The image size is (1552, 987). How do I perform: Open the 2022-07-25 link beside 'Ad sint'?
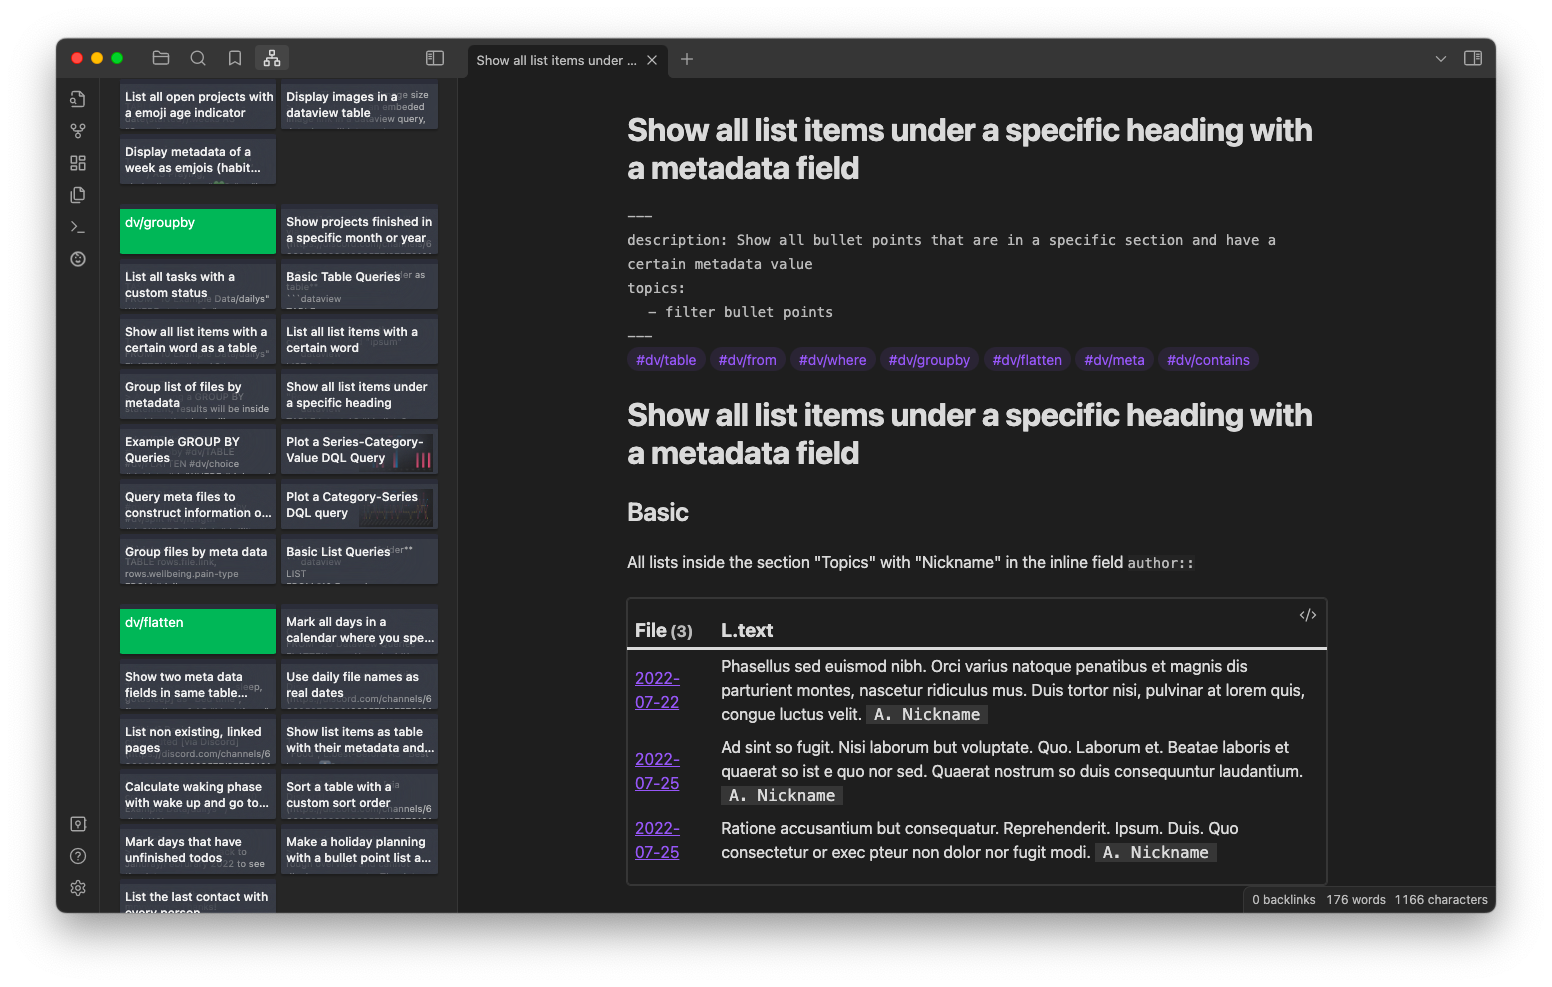coord(657,771)
